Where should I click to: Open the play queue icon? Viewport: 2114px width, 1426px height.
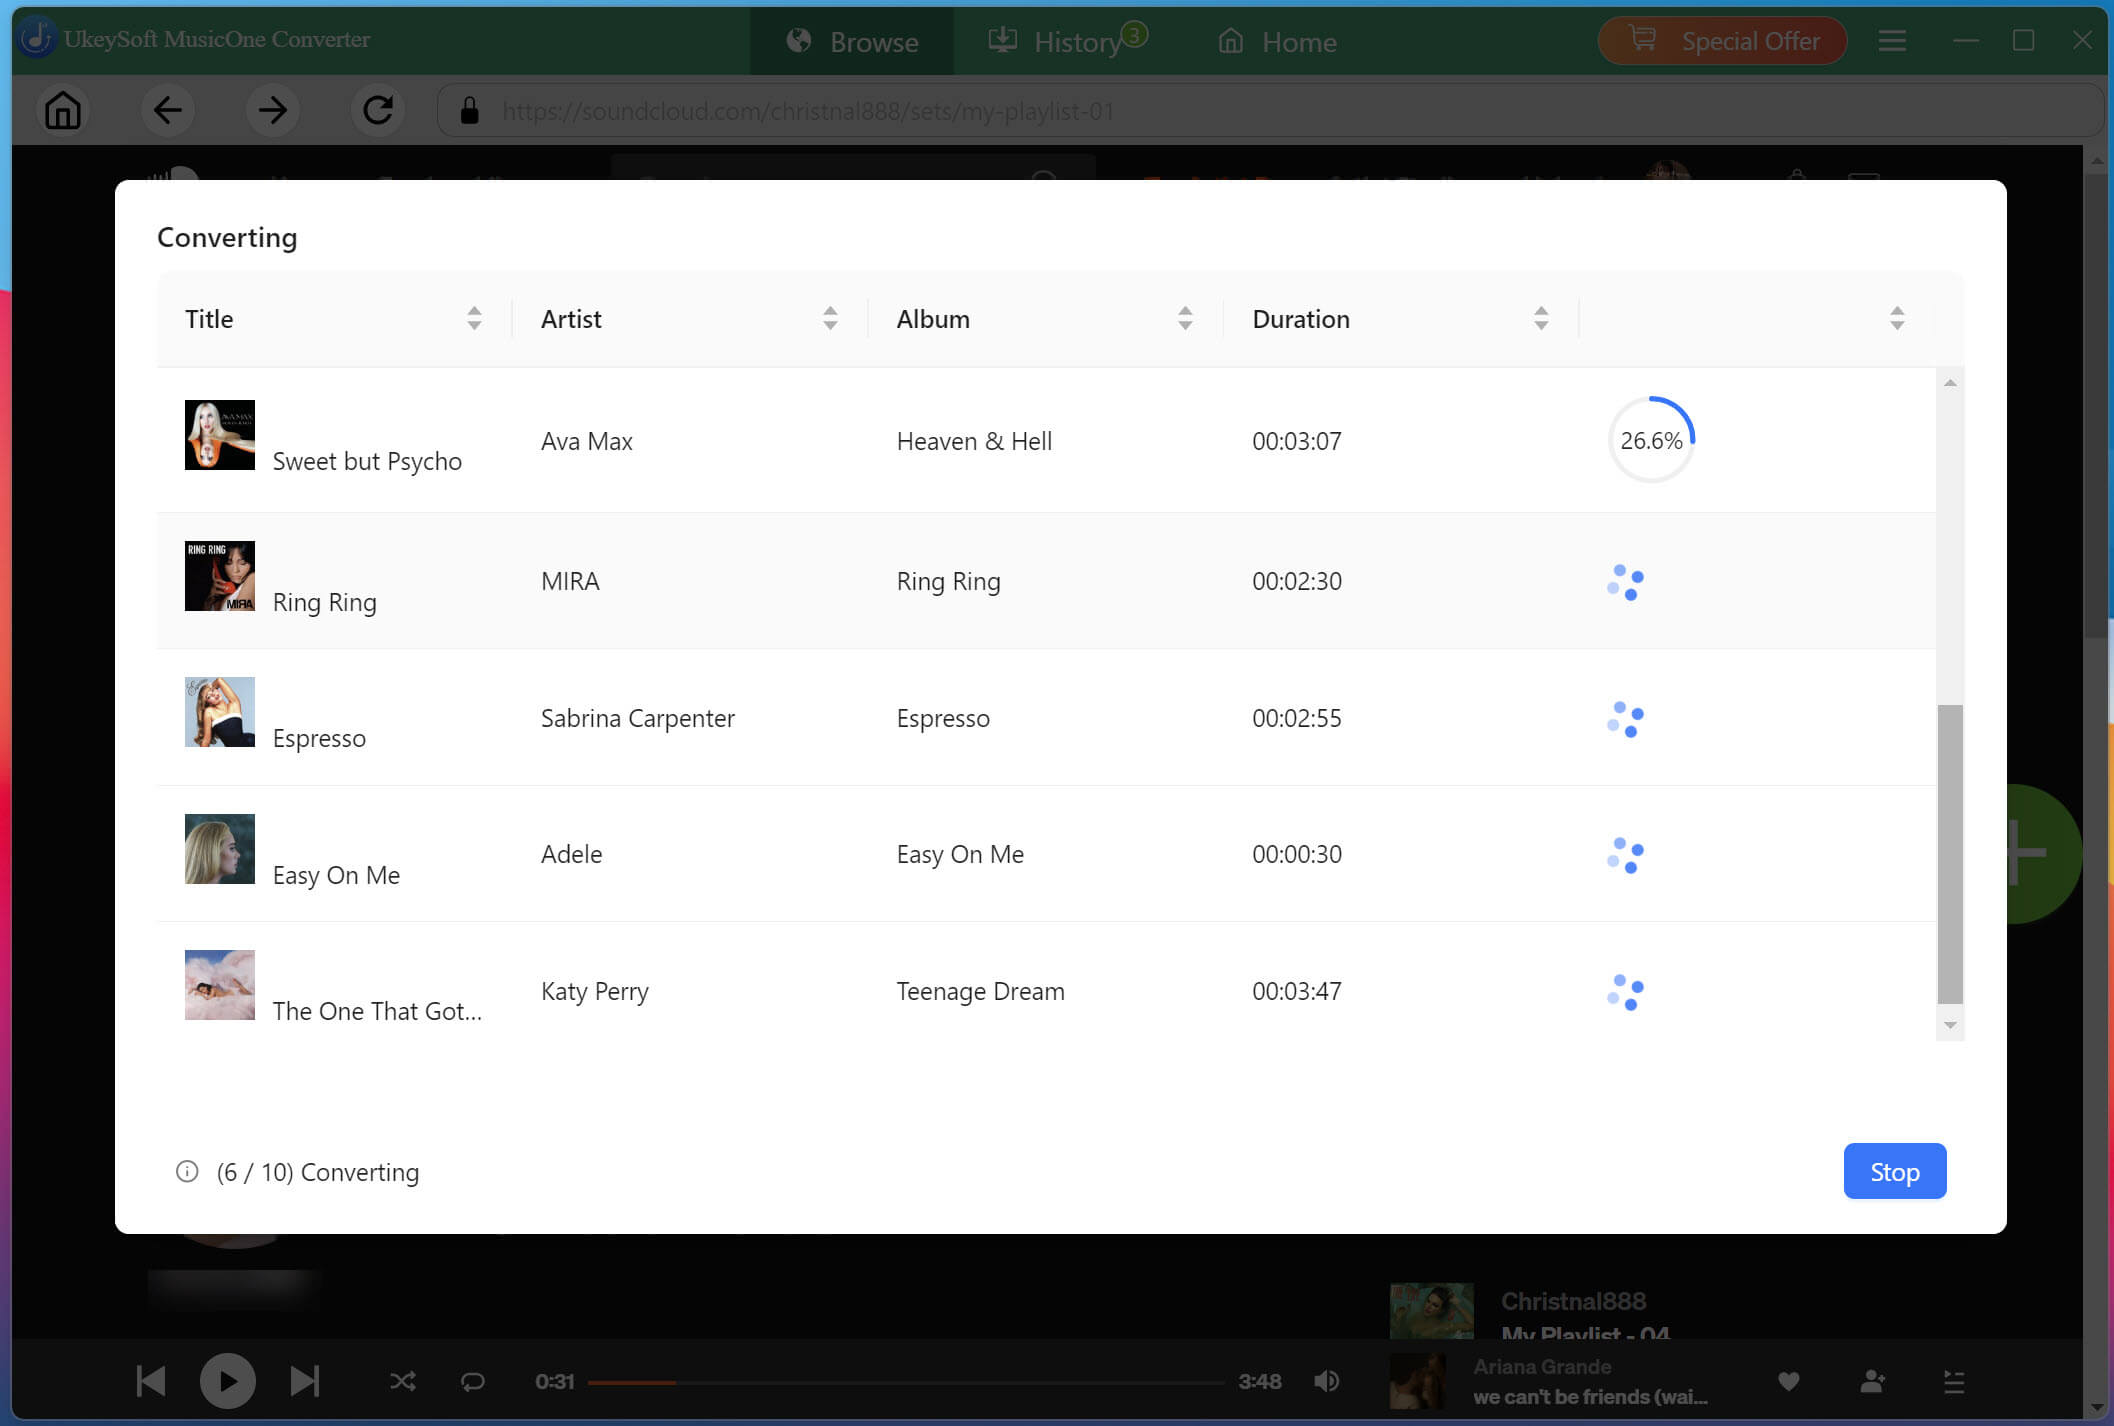coord(1954,1381)
